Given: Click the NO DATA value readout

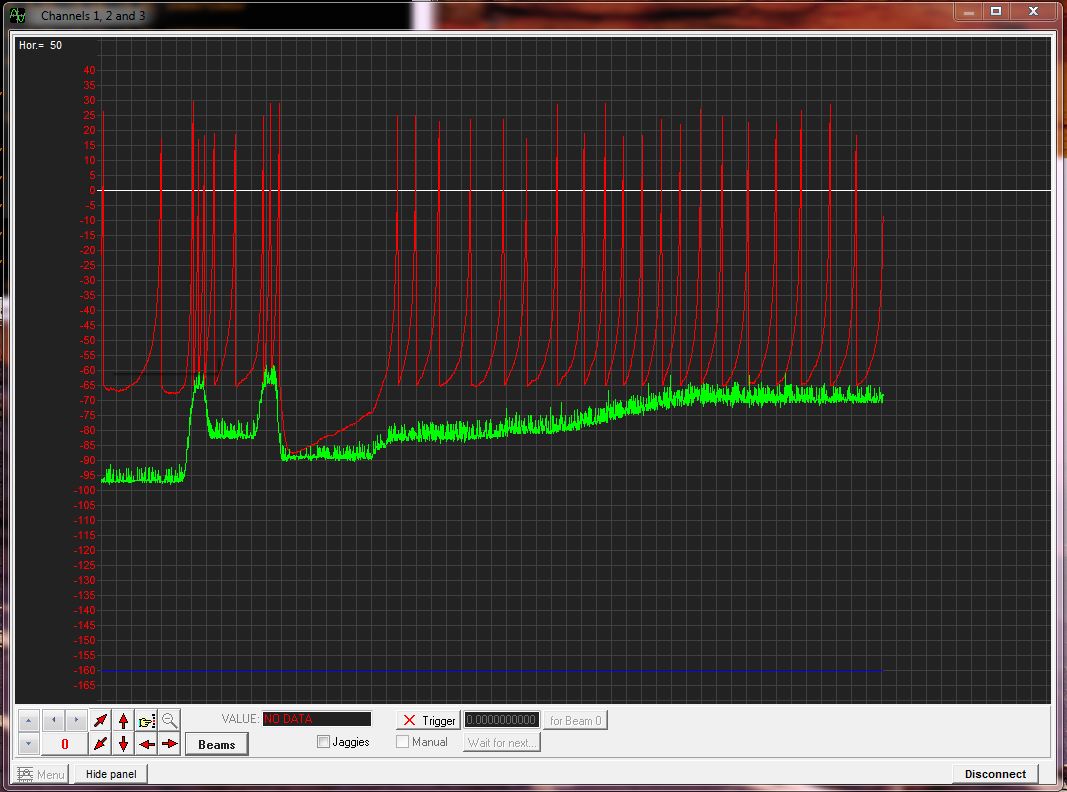Looking at the screenshot, I should (x=317, y=719).
